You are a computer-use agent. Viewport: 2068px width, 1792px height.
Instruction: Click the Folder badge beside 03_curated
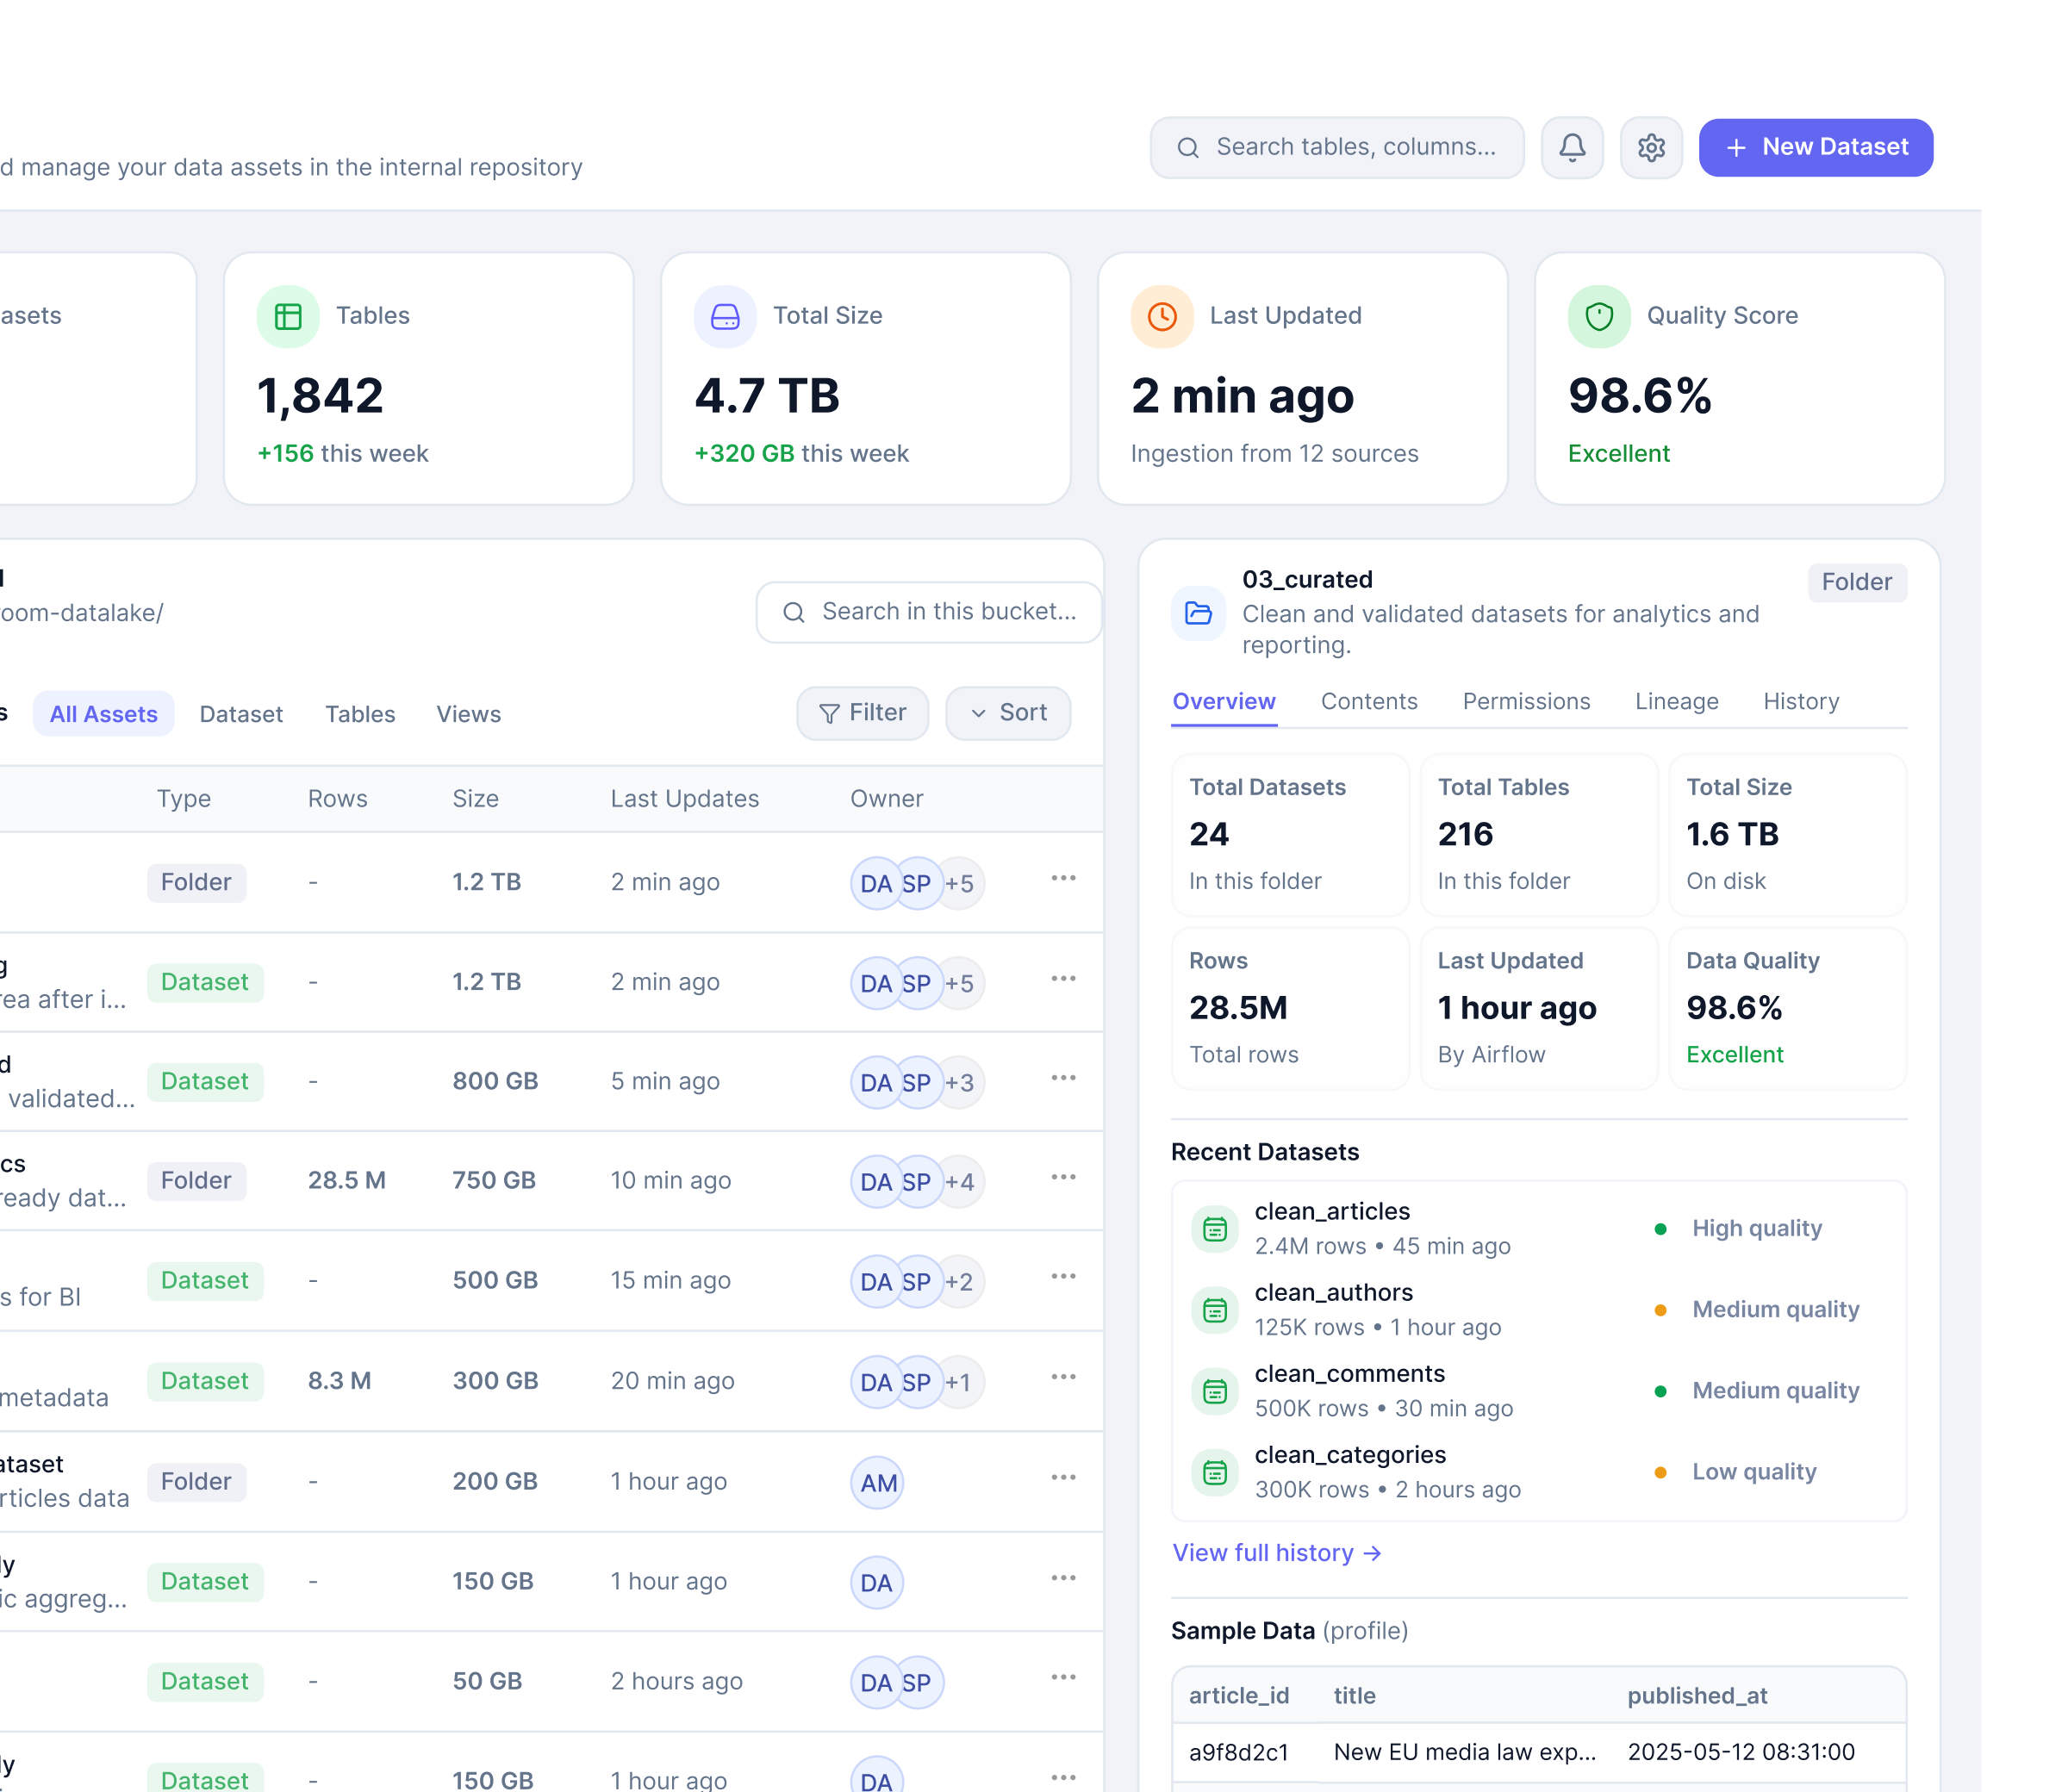pos(1857,583)
